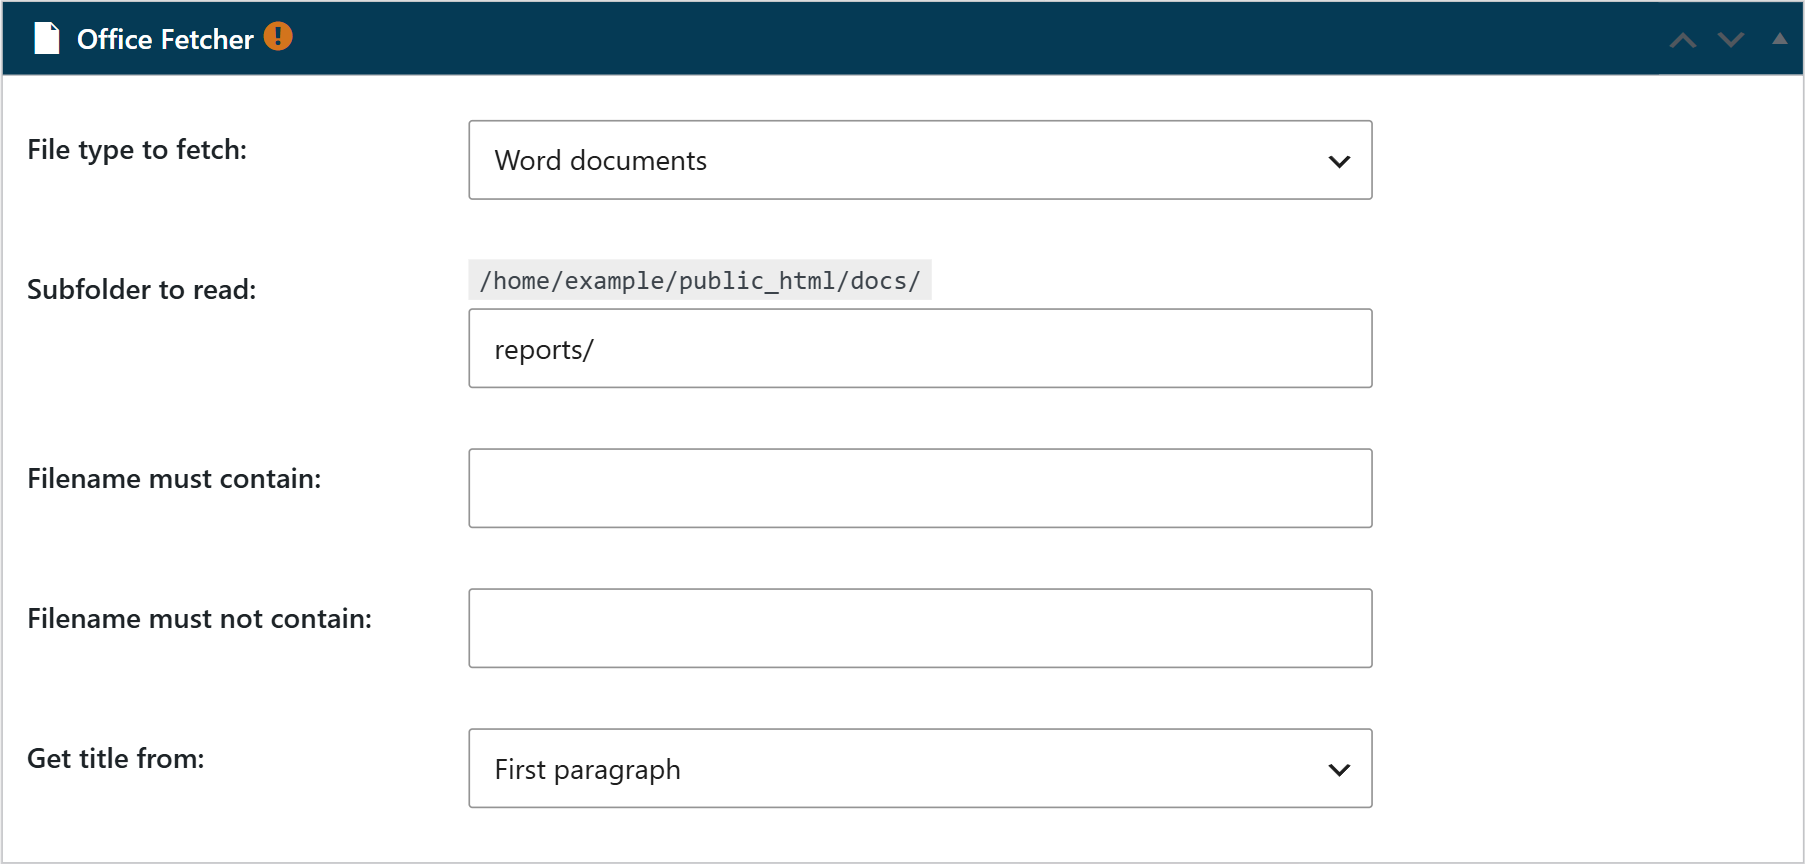Move the Office Fetcher panel up

pyautogui.click(x=1683, y=40)
